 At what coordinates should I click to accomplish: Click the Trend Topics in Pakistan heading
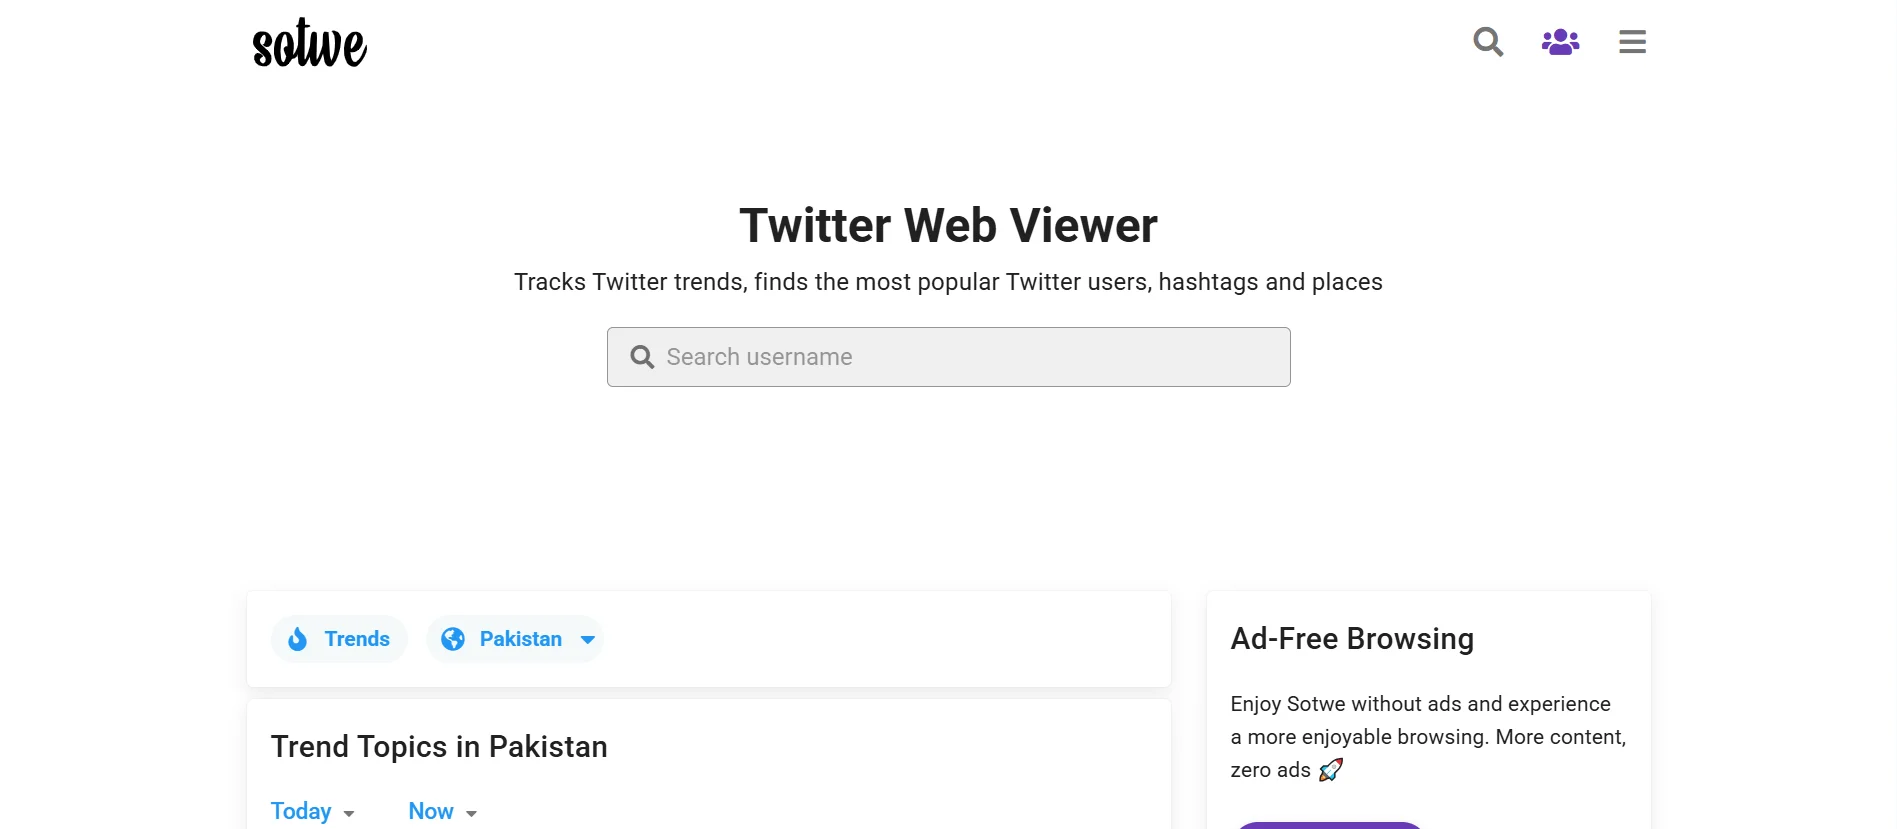438,746
